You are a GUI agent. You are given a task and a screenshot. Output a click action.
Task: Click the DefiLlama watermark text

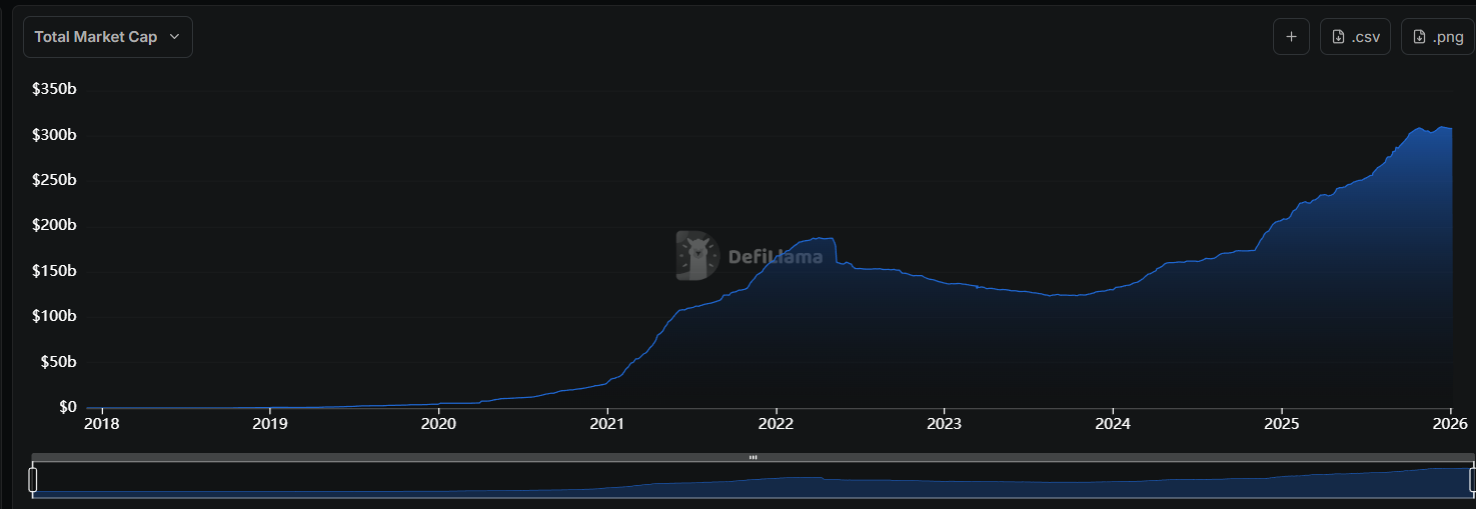click(775, 257)
